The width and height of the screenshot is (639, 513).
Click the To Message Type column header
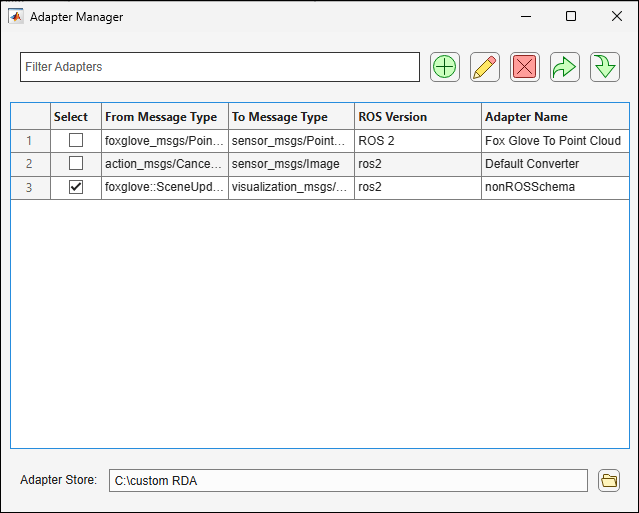pyautogui.click(x=291, y=117)
